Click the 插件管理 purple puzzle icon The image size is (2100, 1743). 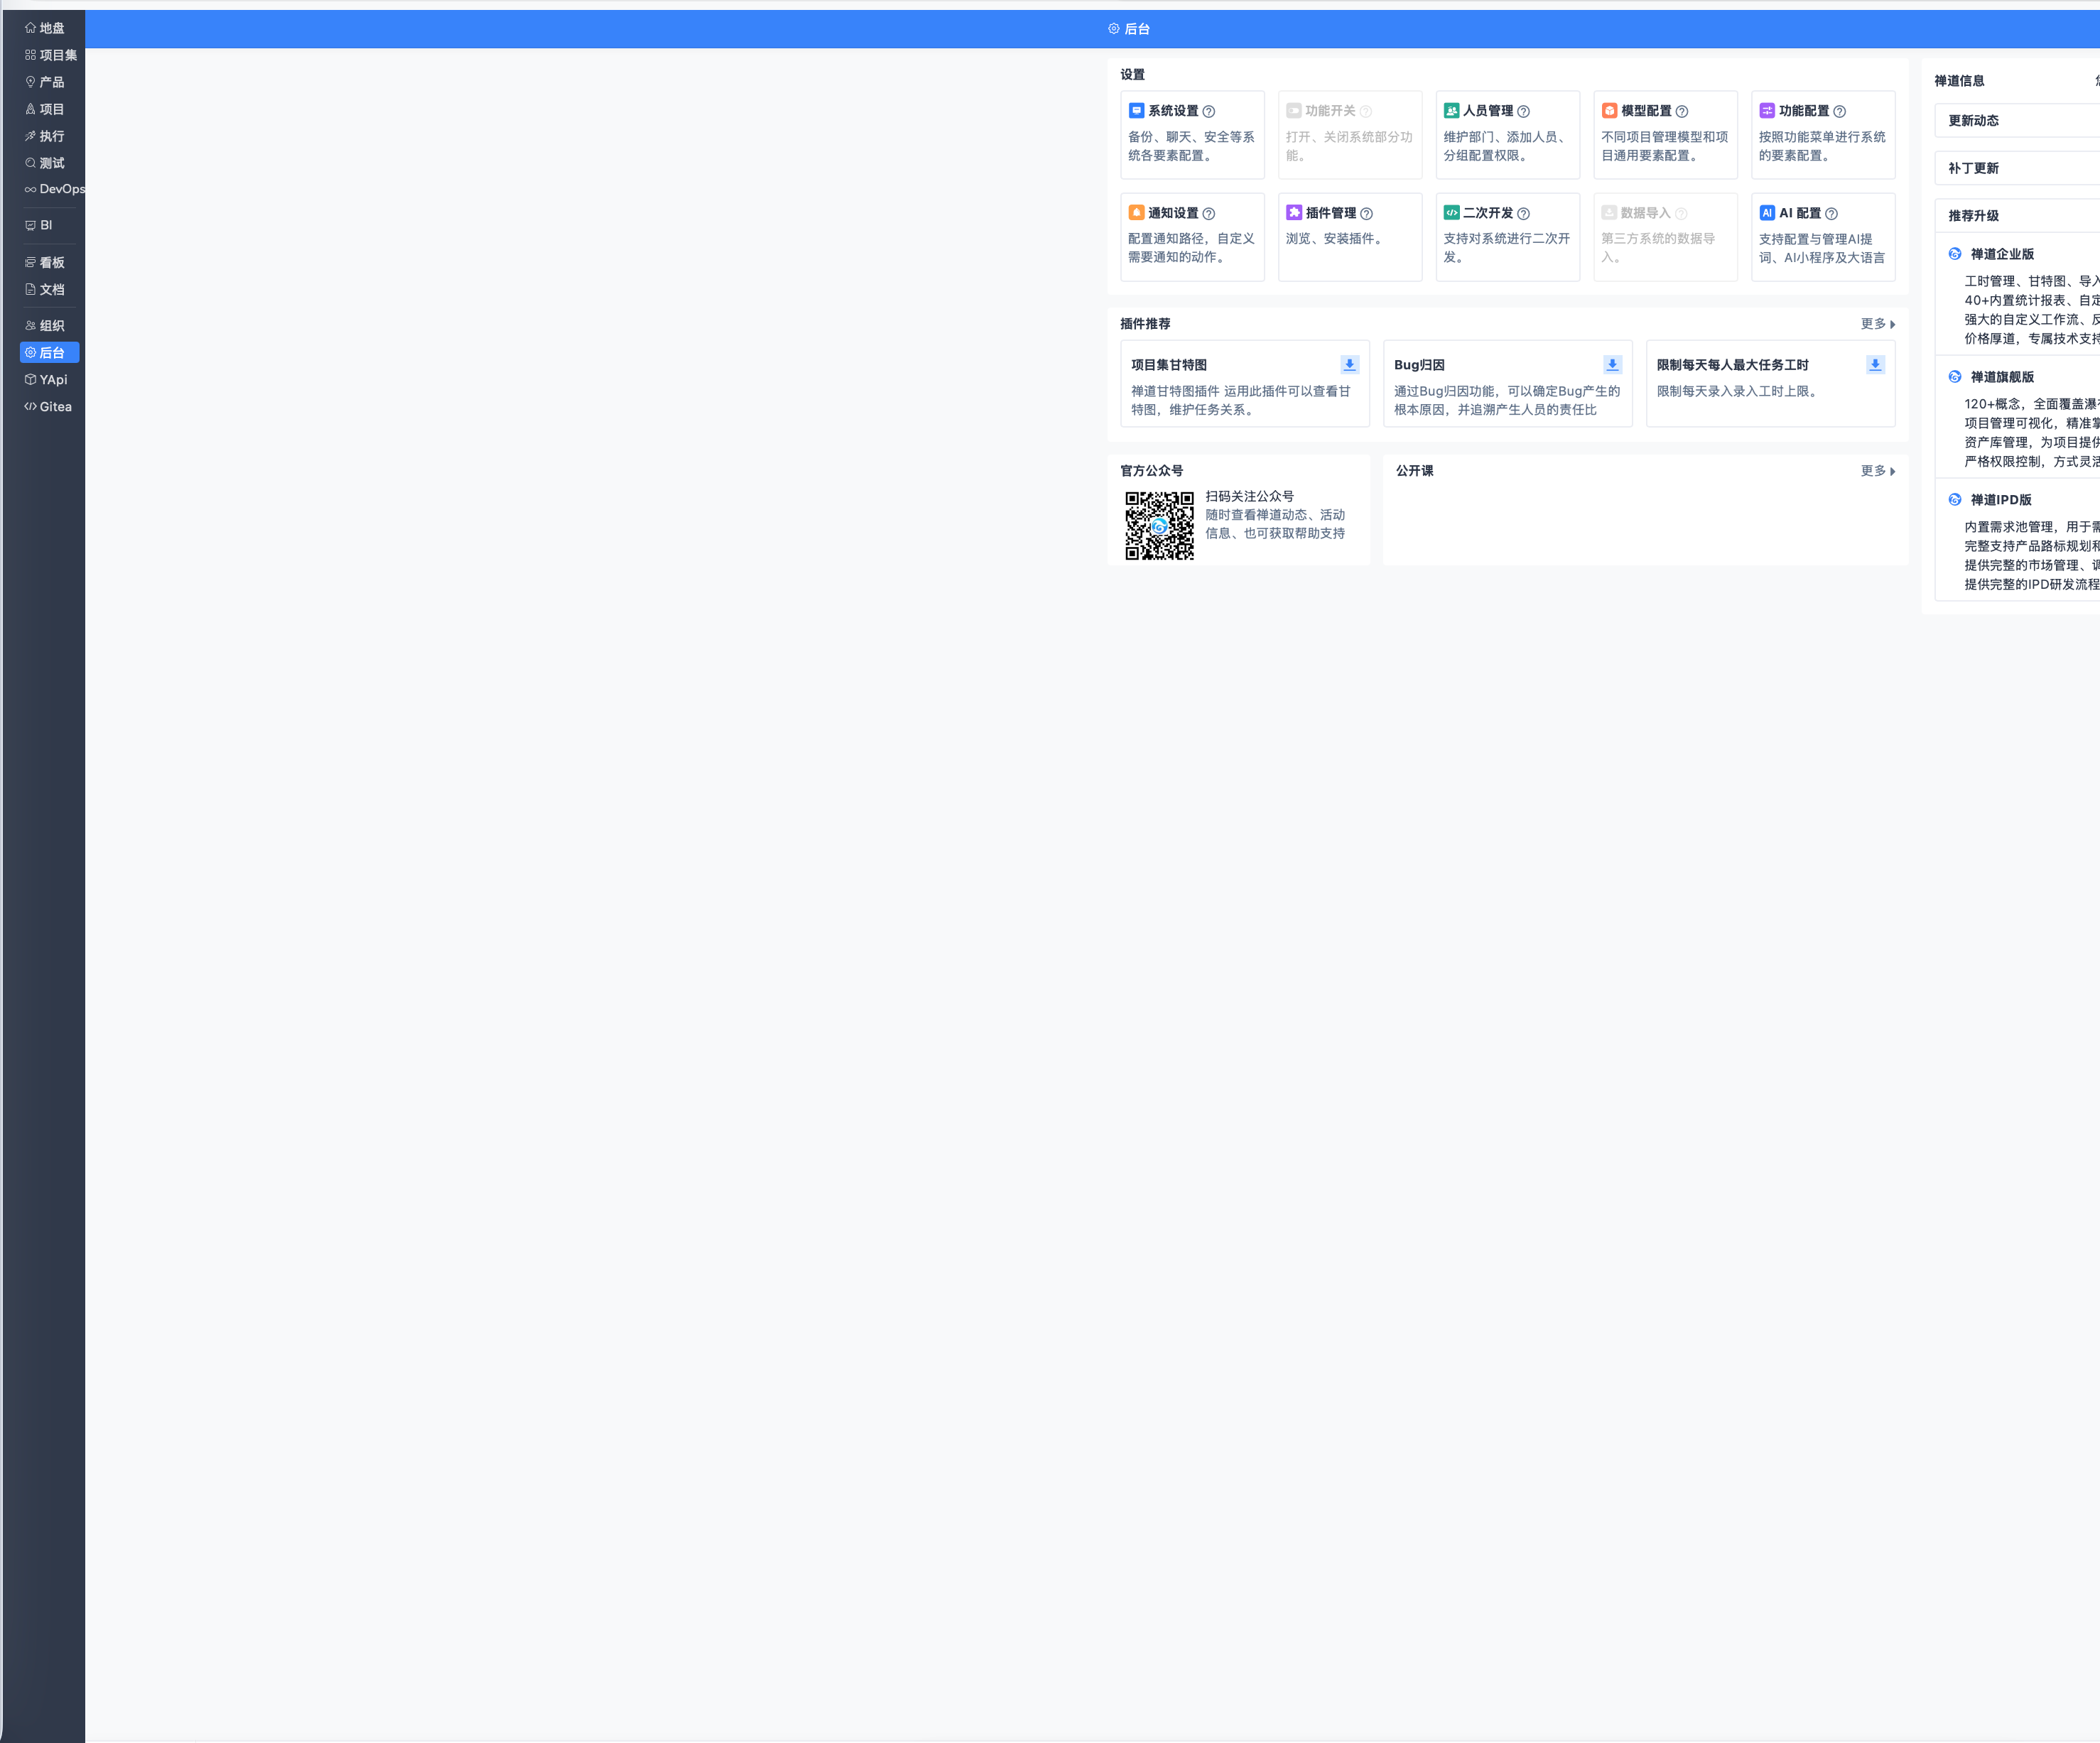pyautogui.click(x=1294, y=213)
